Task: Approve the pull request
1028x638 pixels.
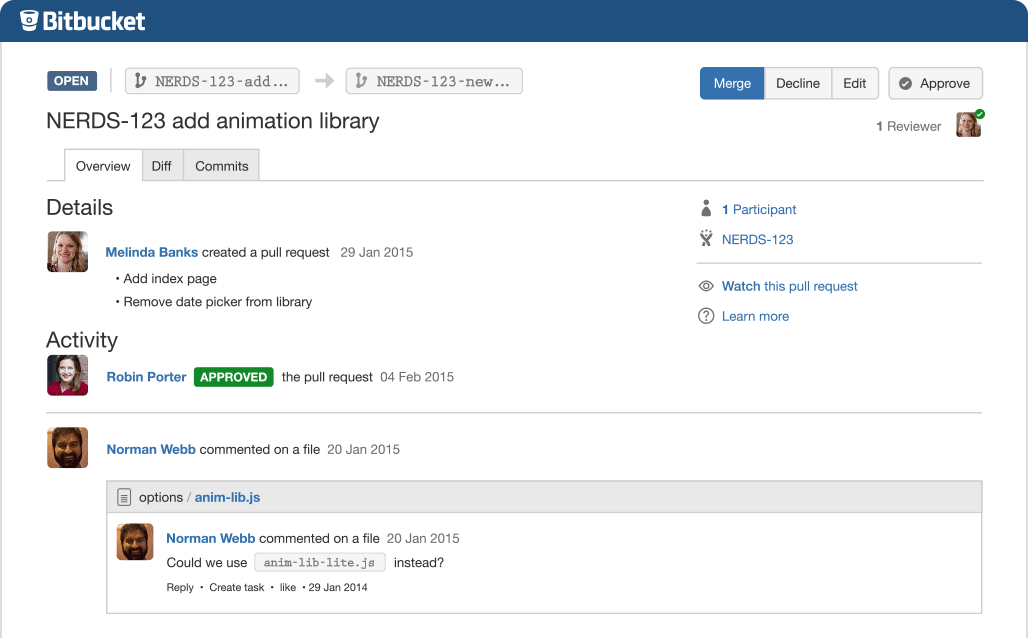Action: 935,84
